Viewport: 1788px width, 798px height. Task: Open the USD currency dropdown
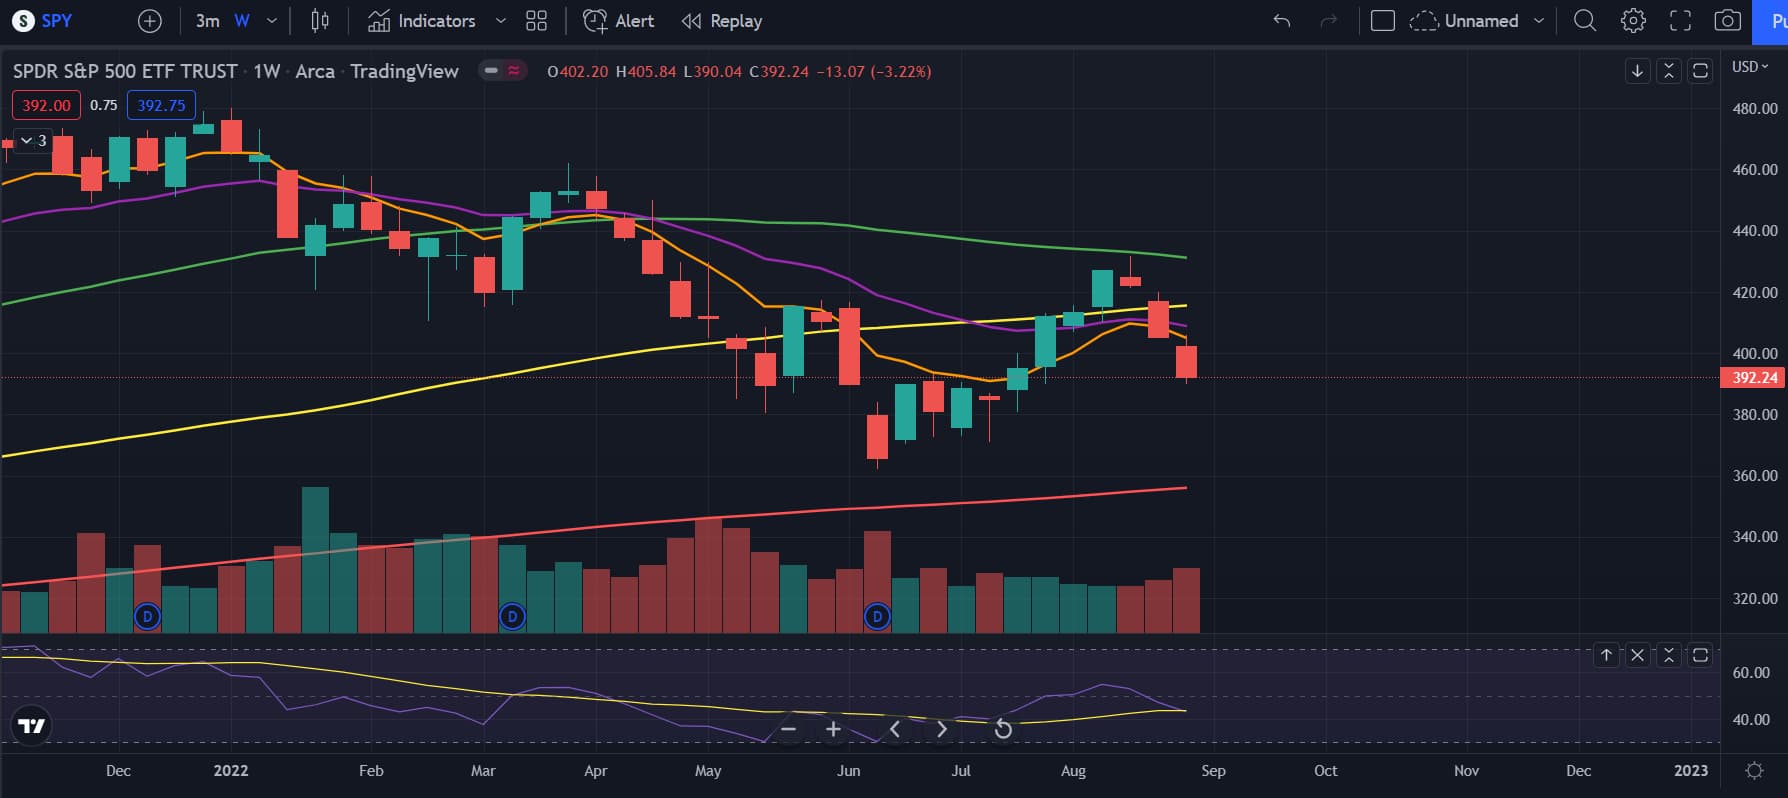[x=1750, y=67]
